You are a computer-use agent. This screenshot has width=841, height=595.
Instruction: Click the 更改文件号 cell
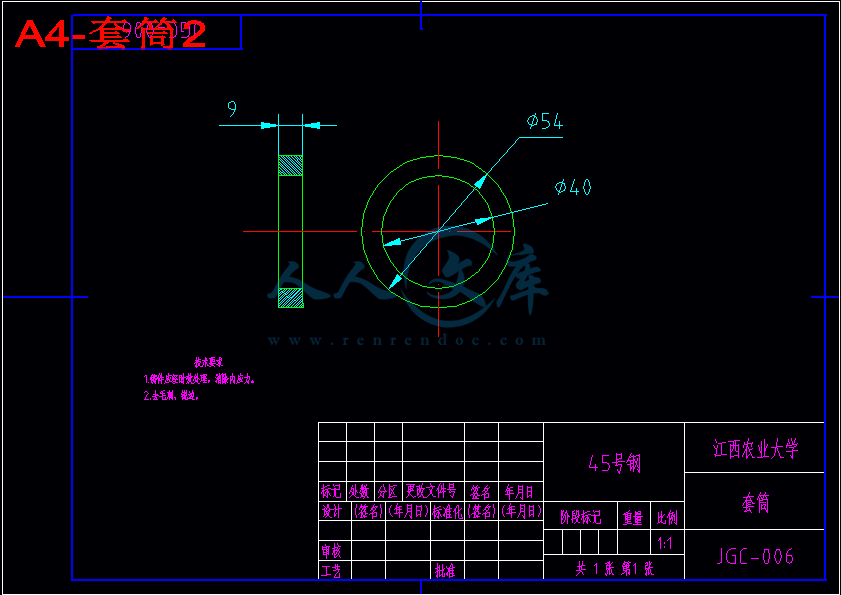tap(432, 491)
